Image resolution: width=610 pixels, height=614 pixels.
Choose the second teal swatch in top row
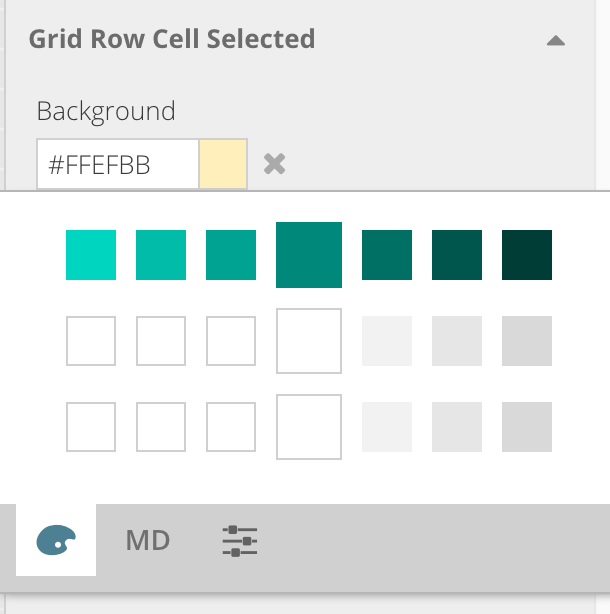point(161,255)
